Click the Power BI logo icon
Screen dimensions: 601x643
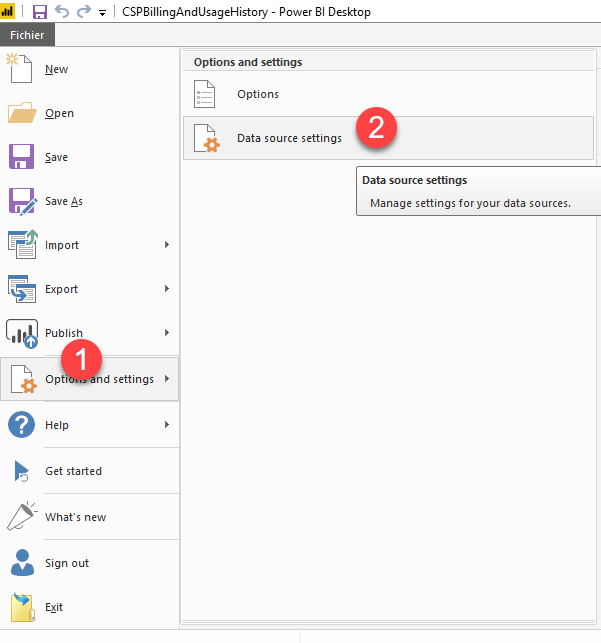click(x=7, y=11)
